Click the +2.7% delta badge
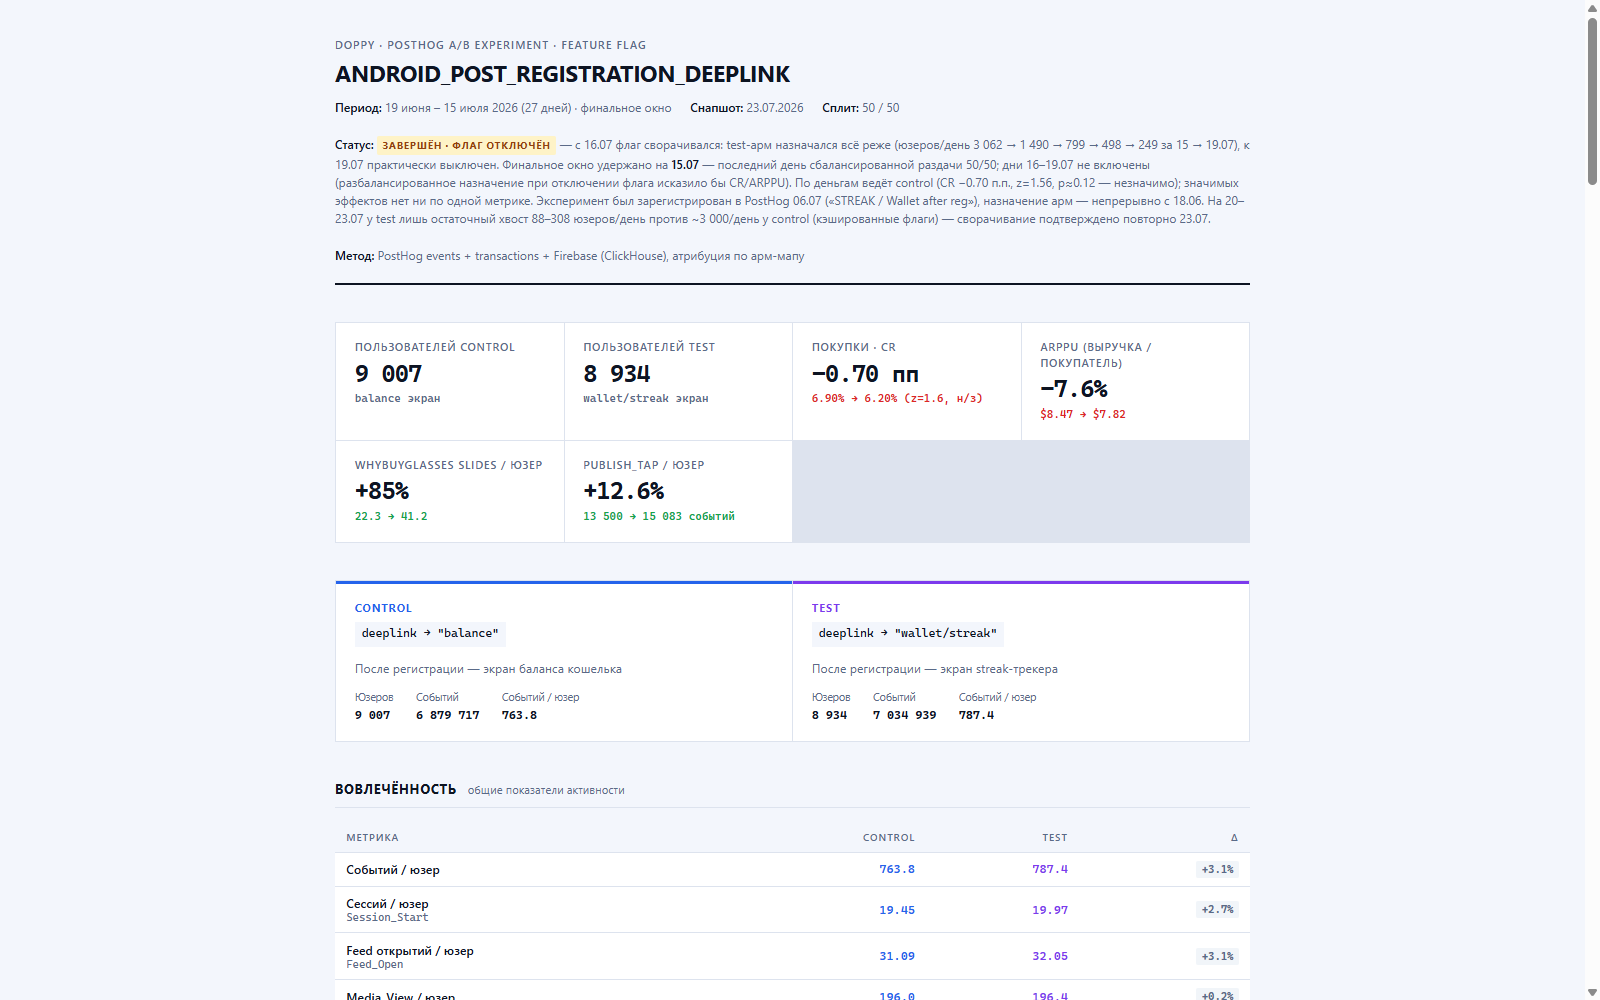Screen dimensions: 1600x1000 (x=1217, y=910)
